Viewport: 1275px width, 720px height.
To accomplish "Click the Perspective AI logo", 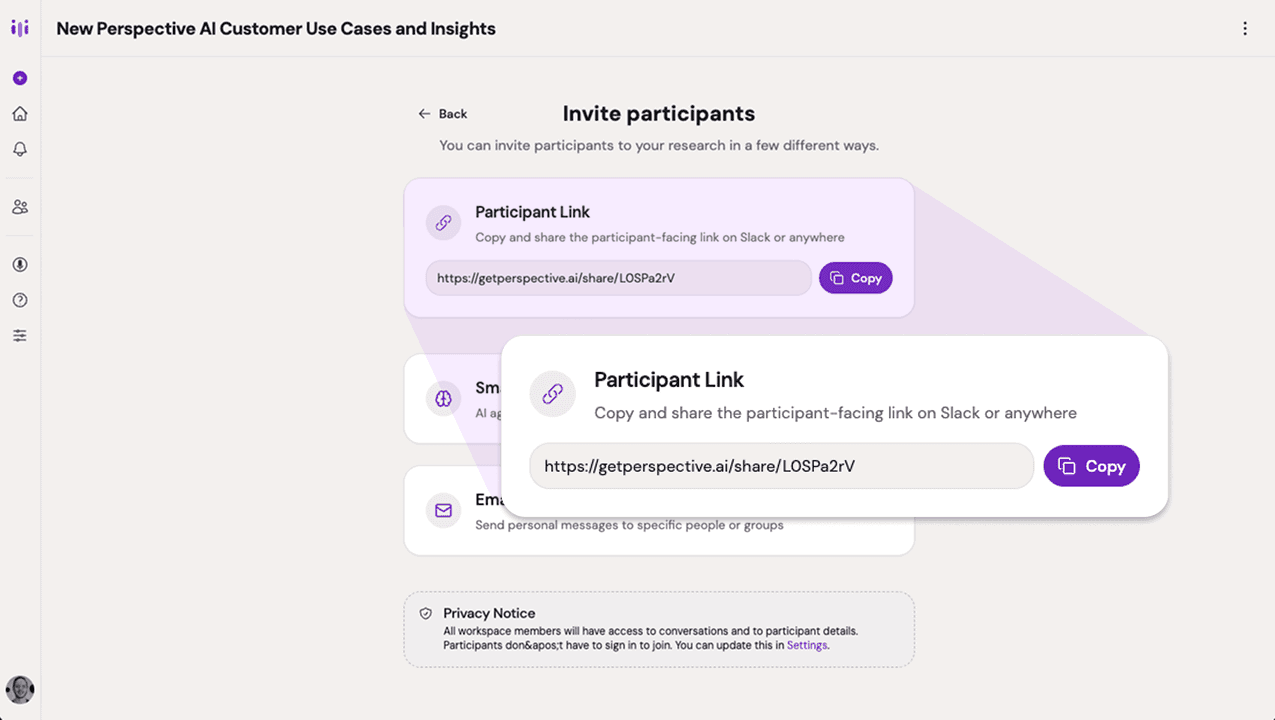I will coord(19,27).
